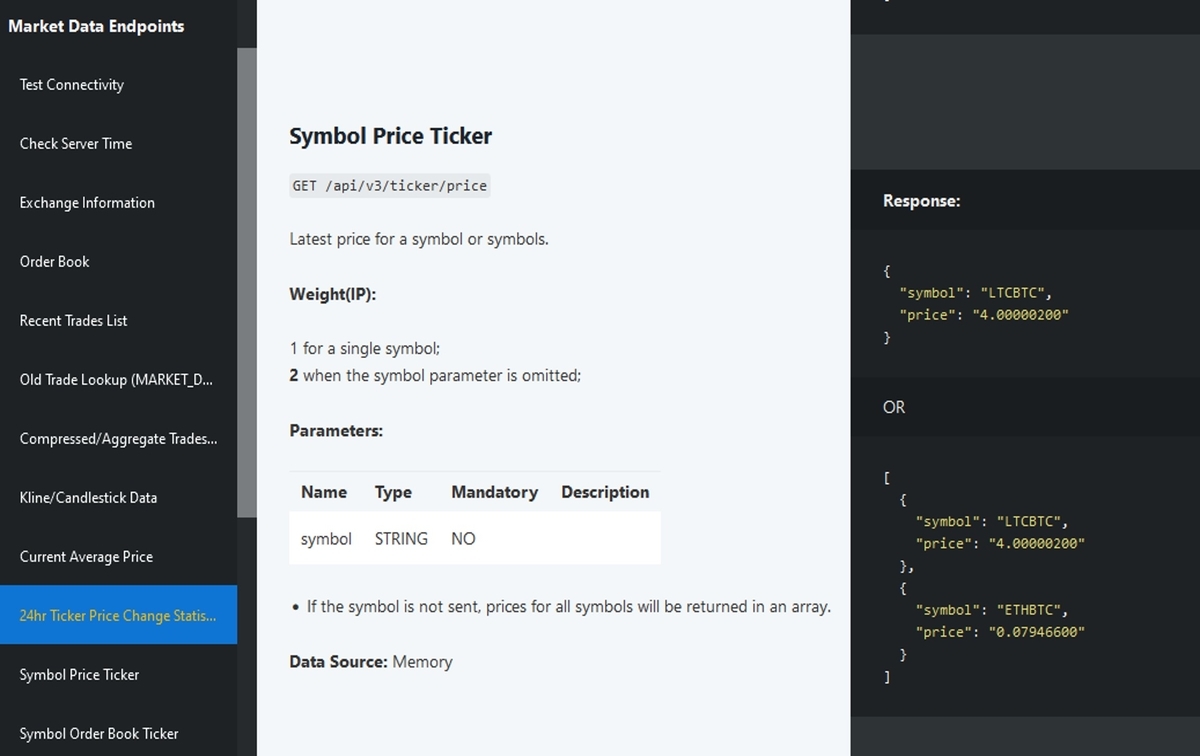1200x756 pixels.
Task: Select Exchange Information sidebar entry
Action: tap(87, 203)
